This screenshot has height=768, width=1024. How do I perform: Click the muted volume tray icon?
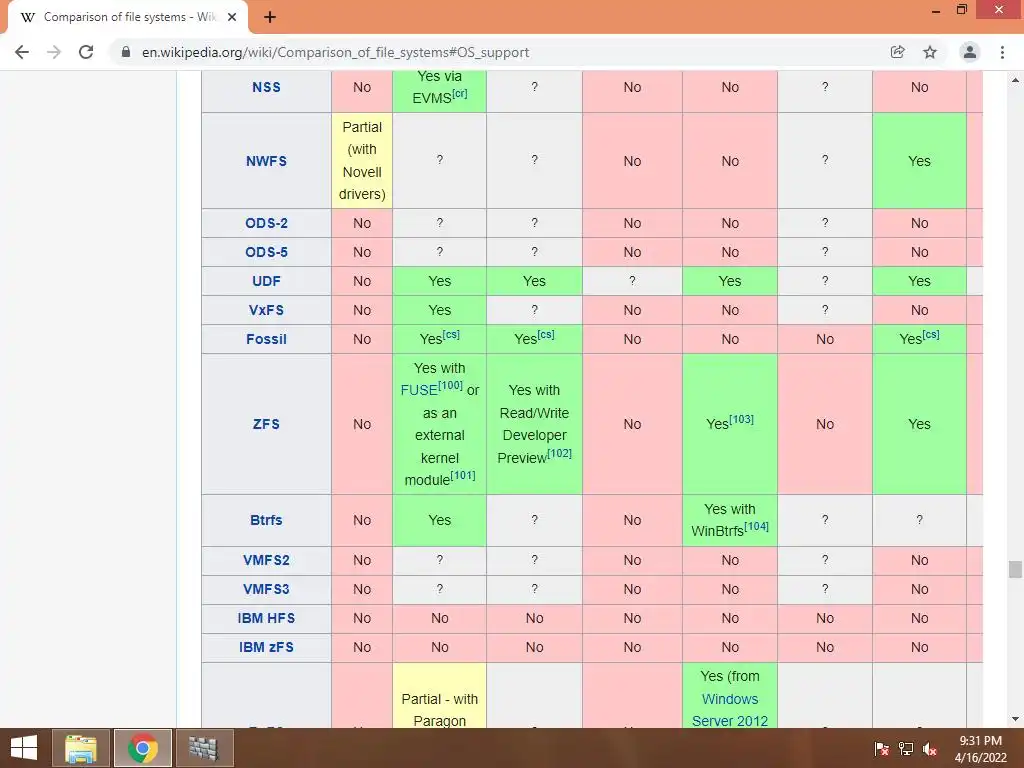[x=930, y=749]
